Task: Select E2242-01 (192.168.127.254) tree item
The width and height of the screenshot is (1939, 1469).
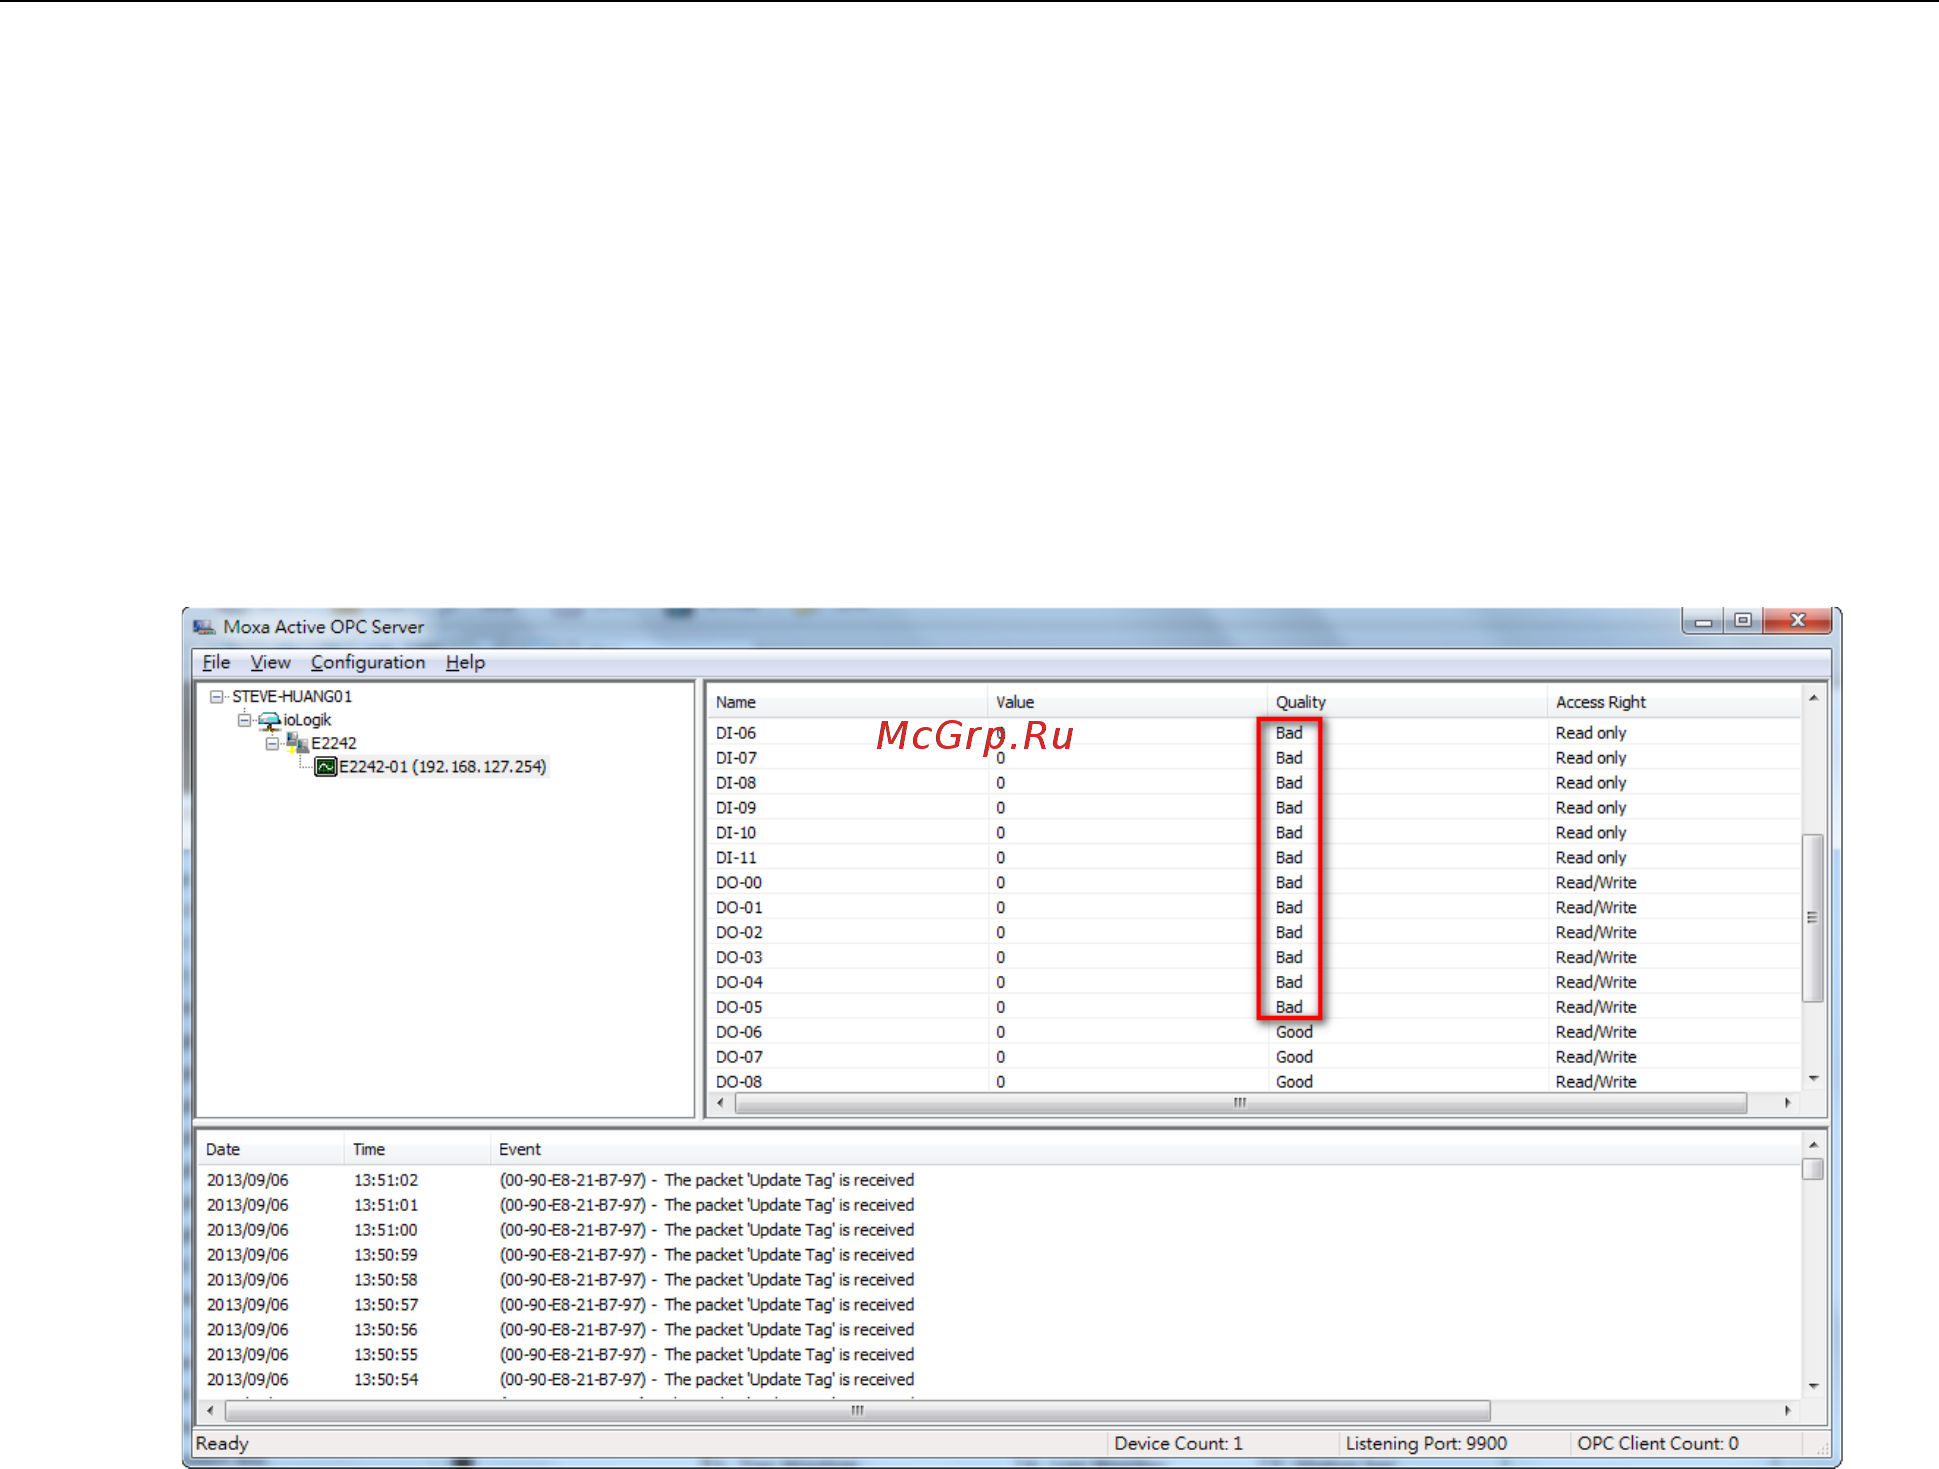Action: 443,767
